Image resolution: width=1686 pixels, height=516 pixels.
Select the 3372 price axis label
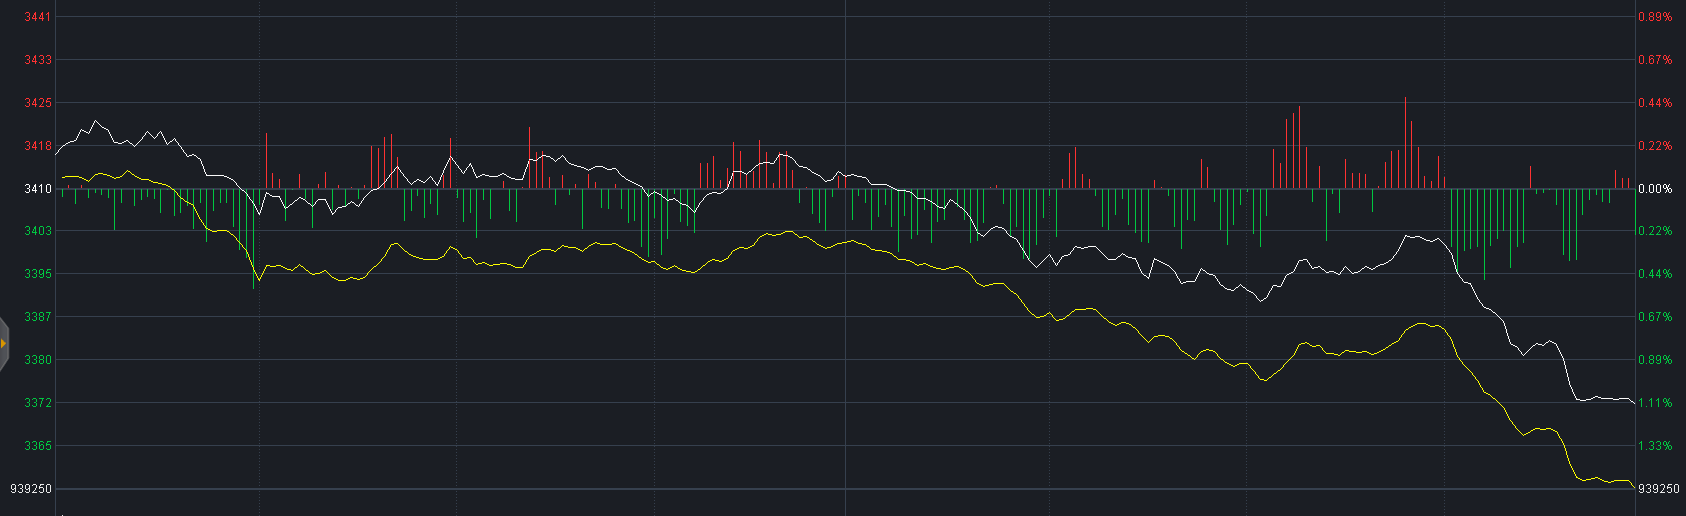(x=38, y=403)
